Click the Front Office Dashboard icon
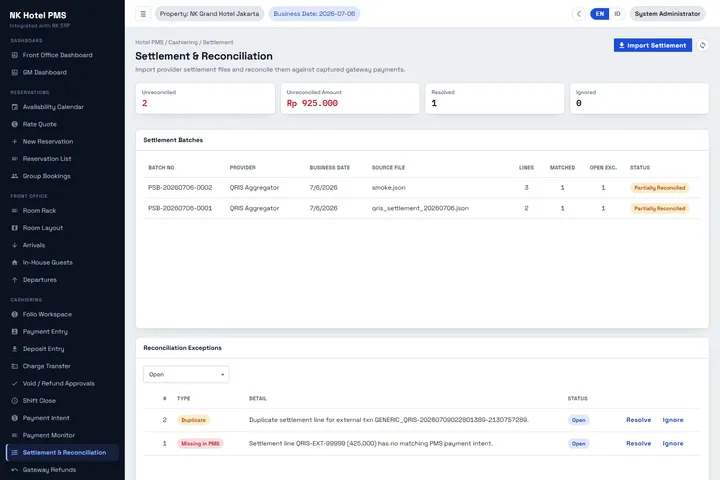The height and width of the screenshot is (480, 720). click(15, 55)
